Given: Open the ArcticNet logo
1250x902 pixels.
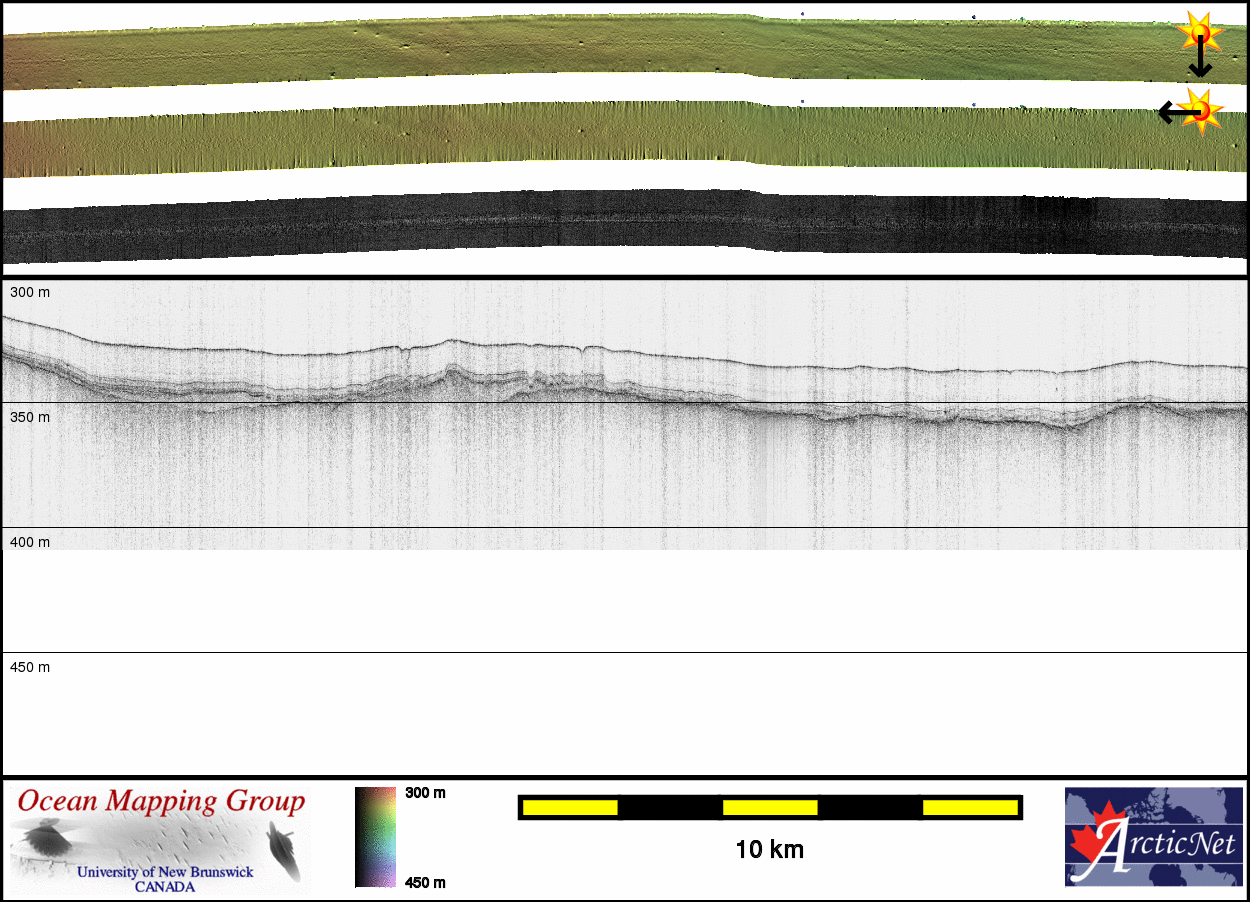Looking at the screenshot, I should tap(1153, 837).
